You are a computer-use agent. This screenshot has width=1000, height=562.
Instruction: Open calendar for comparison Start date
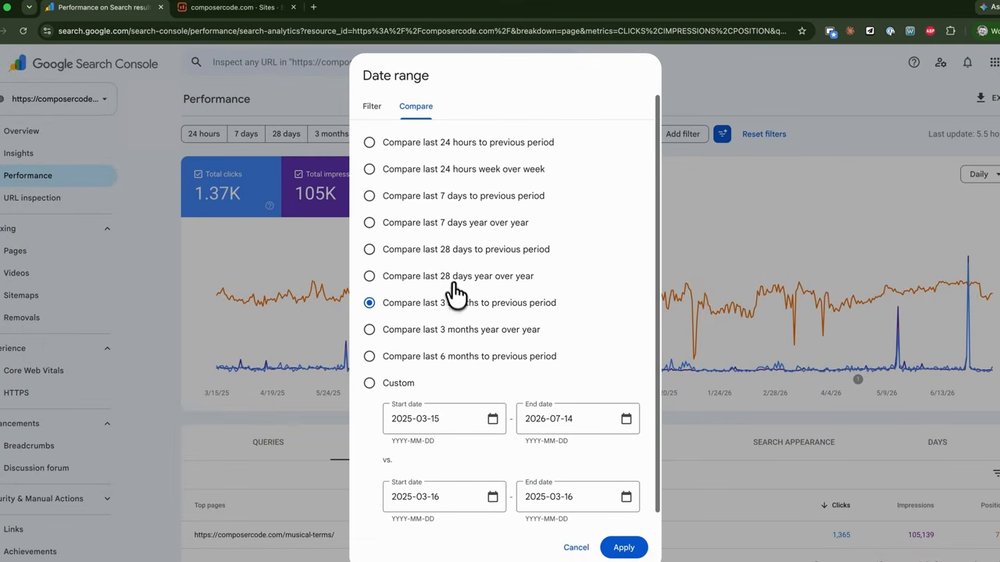pos(492,496)
